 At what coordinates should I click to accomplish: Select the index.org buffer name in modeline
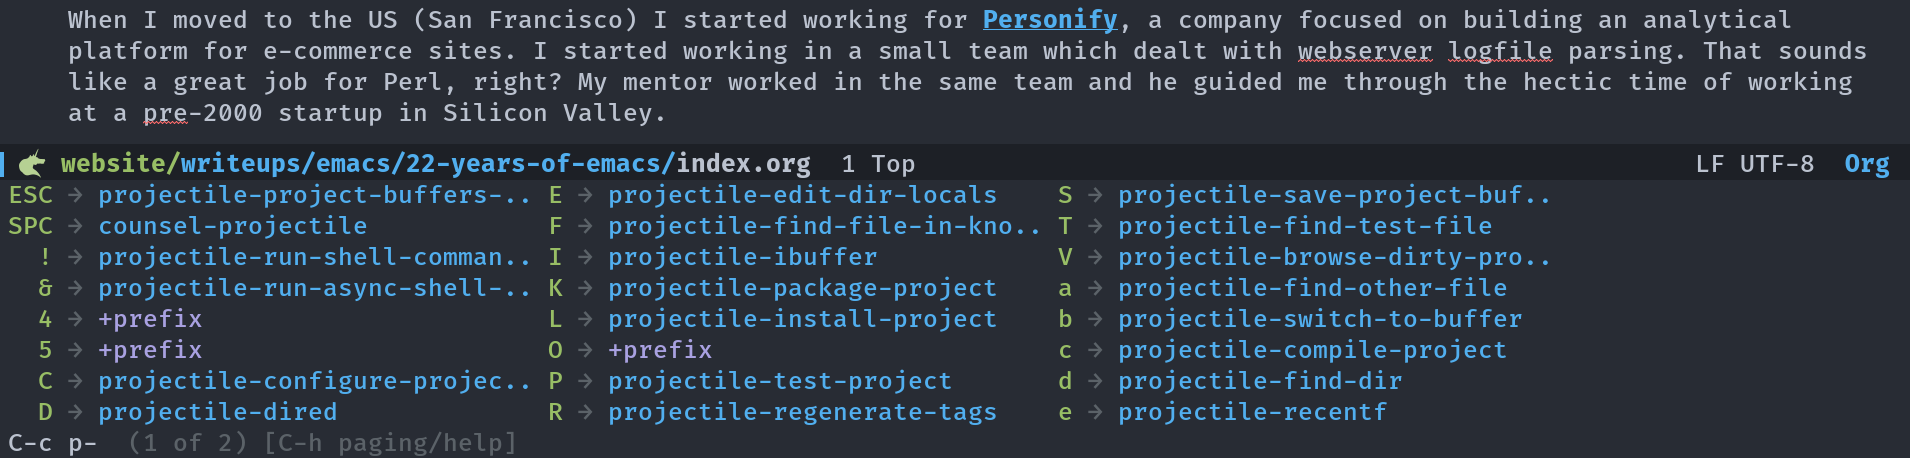(743, 164)
